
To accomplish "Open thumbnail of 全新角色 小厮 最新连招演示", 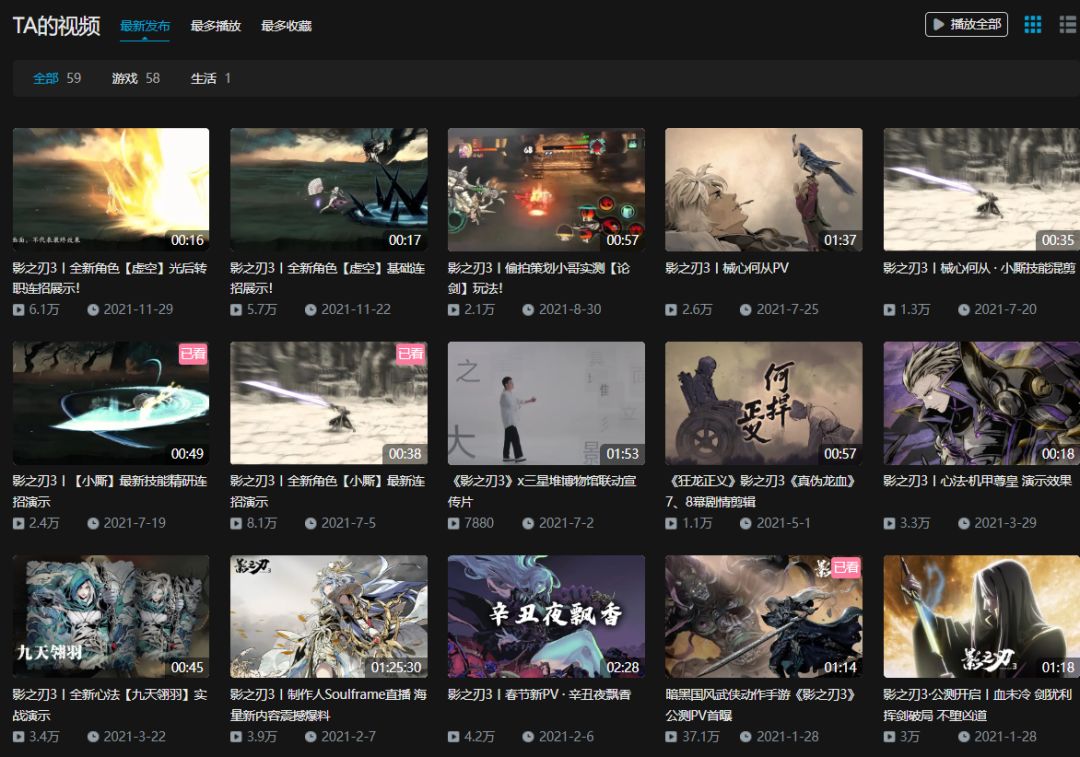I will (x=329, y=403).
